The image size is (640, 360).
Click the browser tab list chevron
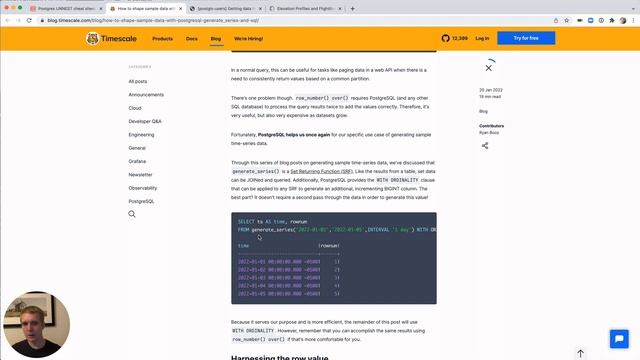pos(633,8)
